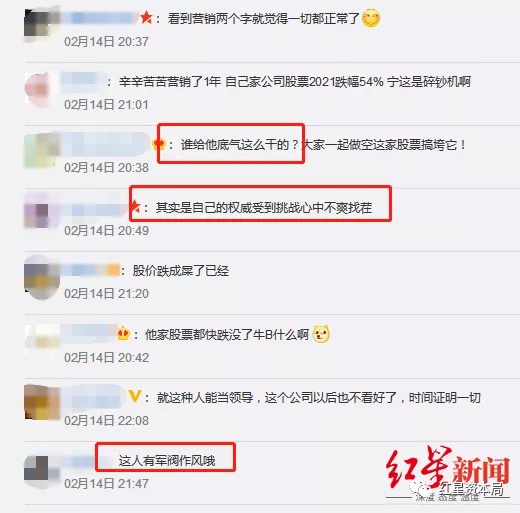
Task: Click the smiling emoji after 正常了
Action: 371,18
